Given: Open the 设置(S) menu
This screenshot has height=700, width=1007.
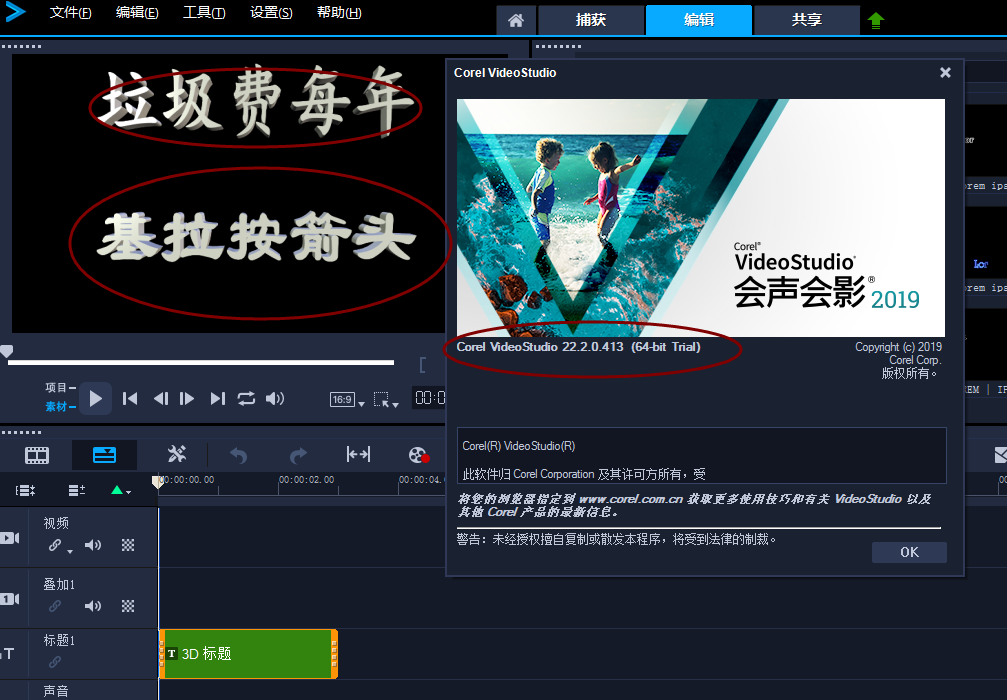Looking at the screenshot, I should point(270,13).
